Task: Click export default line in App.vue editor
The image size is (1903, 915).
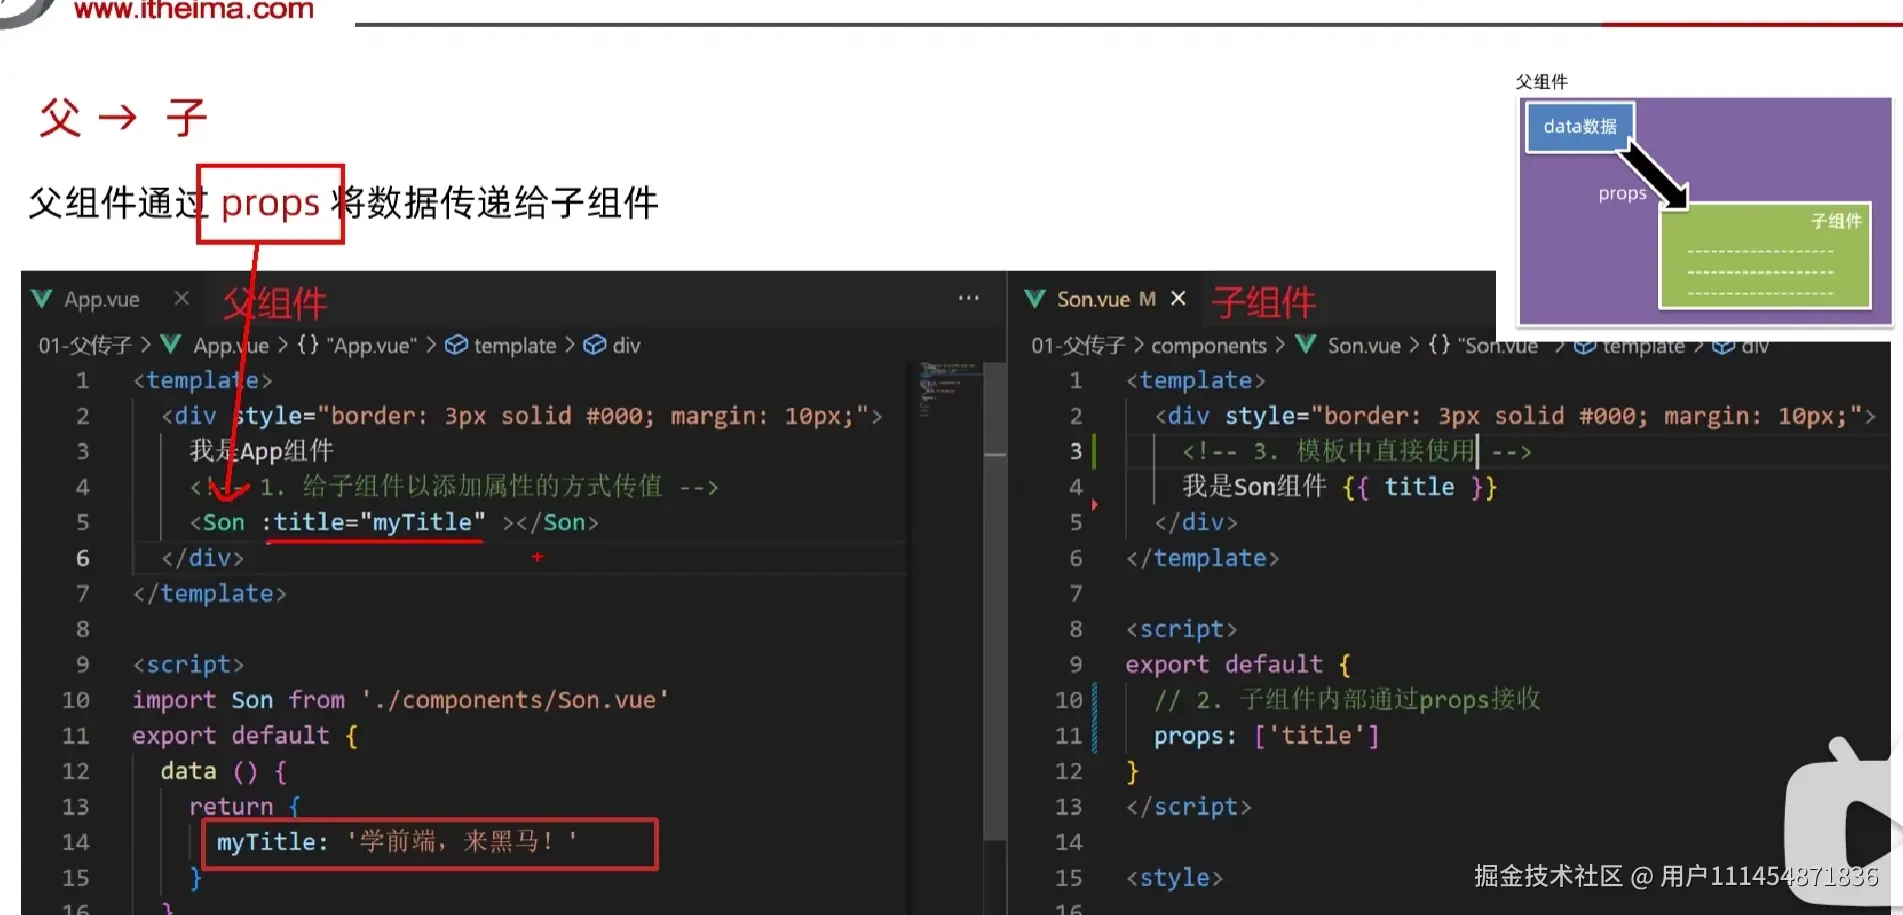Action: 246,736
